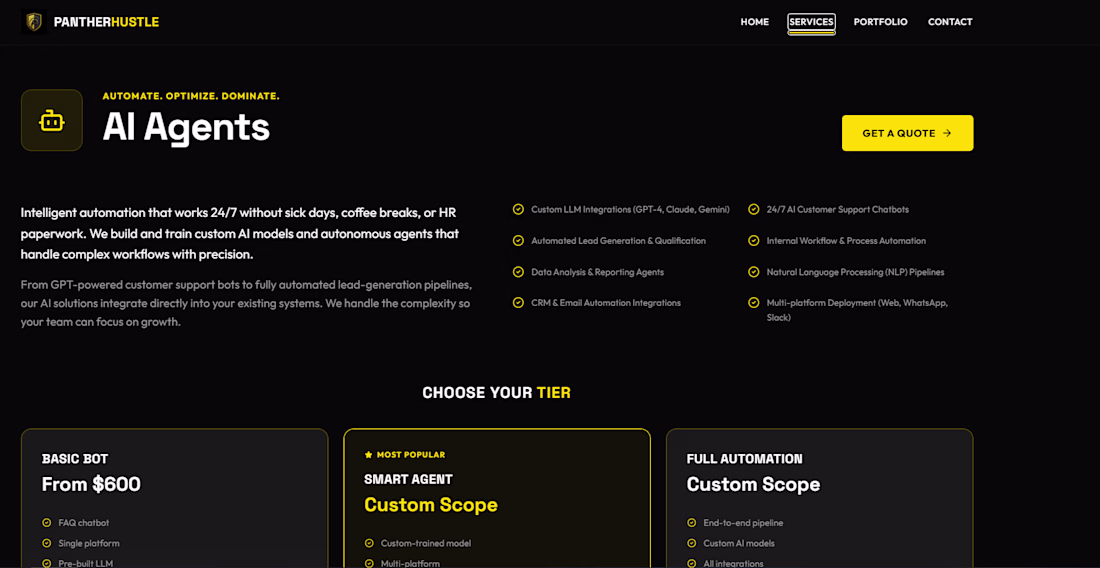This screenshot has height=568, width=1100.
Task: Select the Smart Agent tier title
Action: pos(408,480)
